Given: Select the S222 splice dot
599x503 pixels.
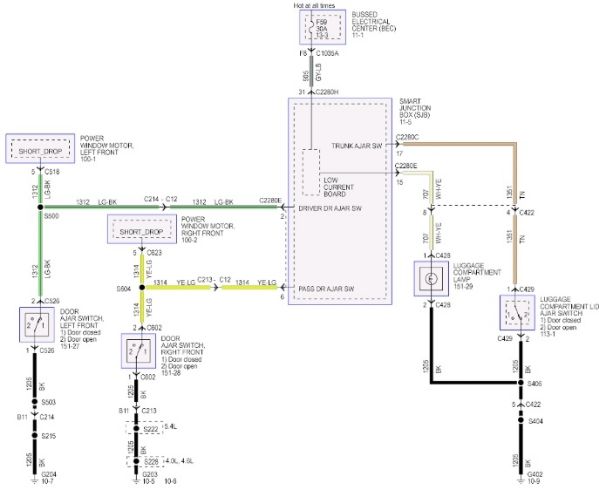Looking at the screenshot, I should (136, 429).
